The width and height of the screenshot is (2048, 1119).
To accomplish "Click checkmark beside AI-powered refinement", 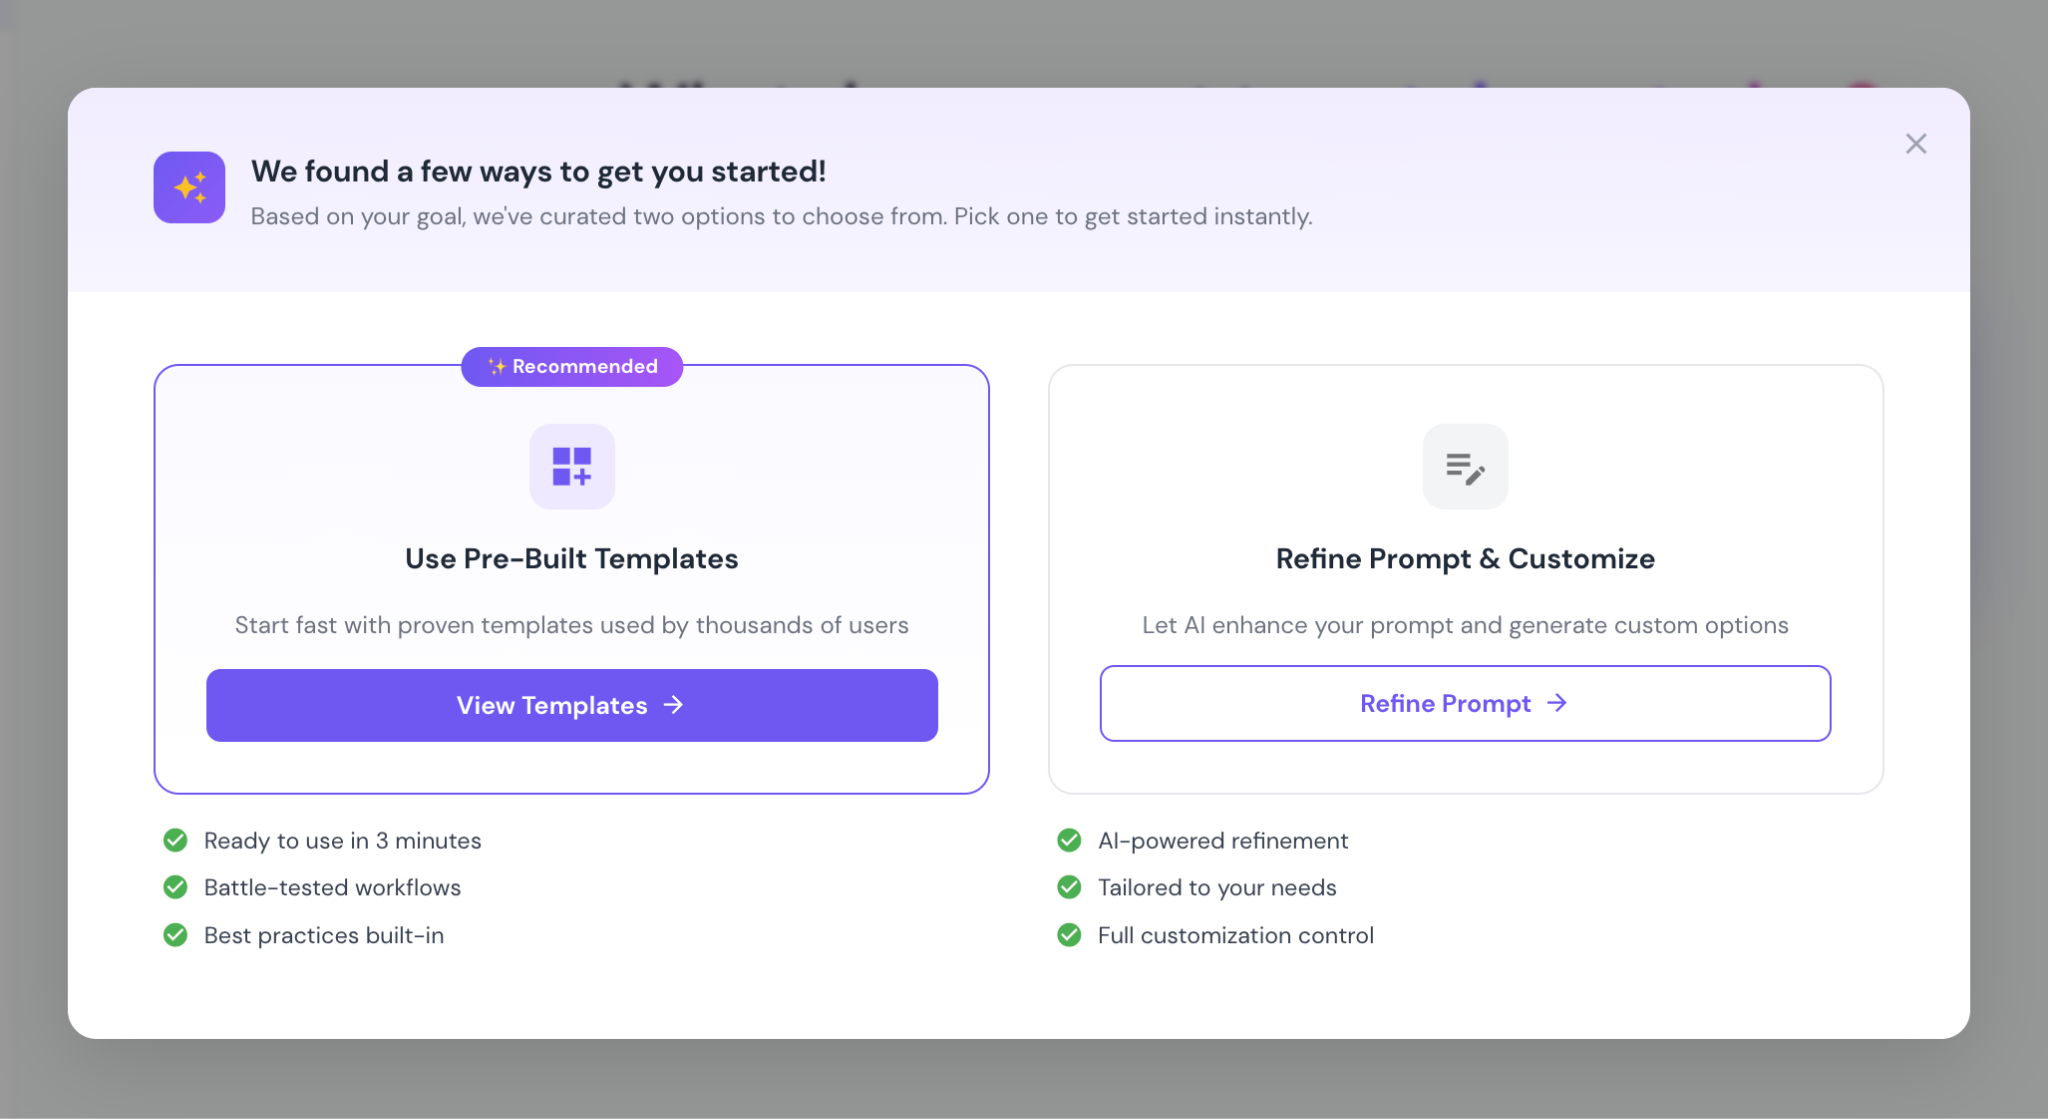I will tap(1069, 840).
